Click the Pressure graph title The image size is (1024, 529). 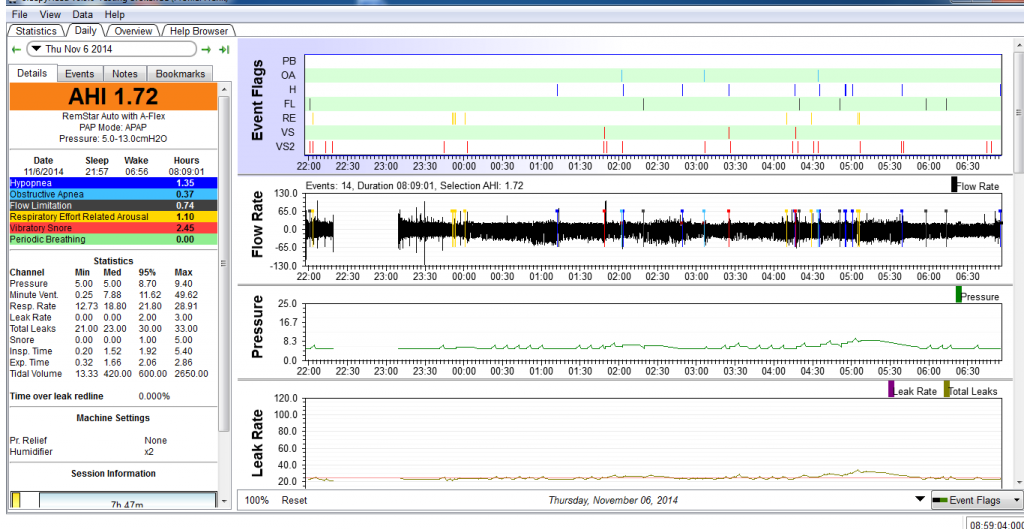pyautogui.click(x=259, y=327)
